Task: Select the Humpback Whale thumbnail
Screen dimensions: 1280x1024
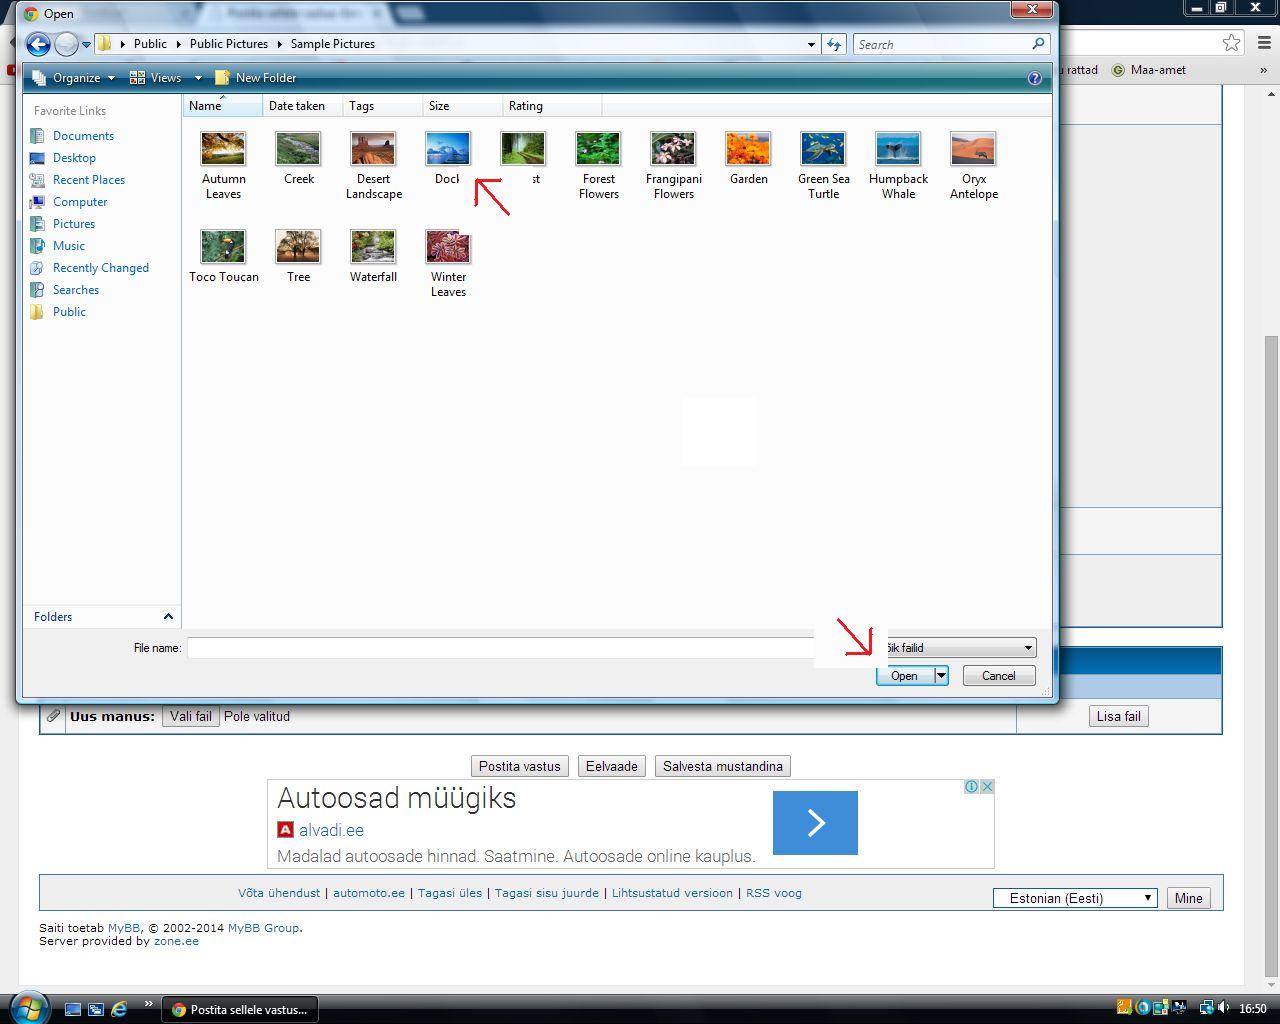Action: 898,165
